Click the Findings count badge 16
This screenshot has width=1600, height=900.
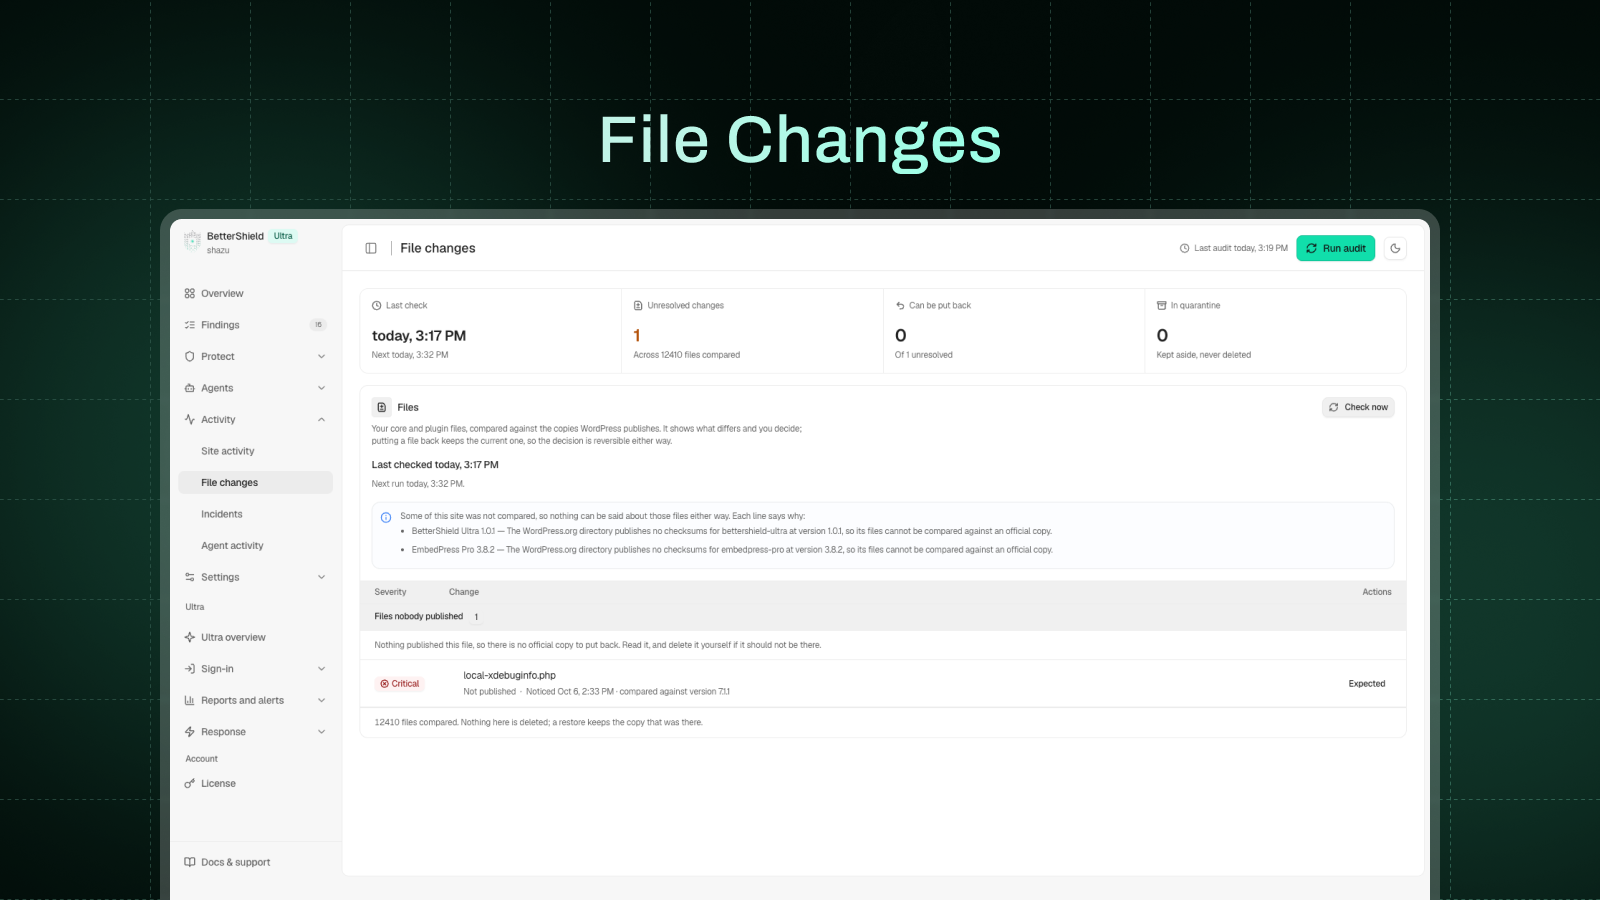click(x=318, y=325)
